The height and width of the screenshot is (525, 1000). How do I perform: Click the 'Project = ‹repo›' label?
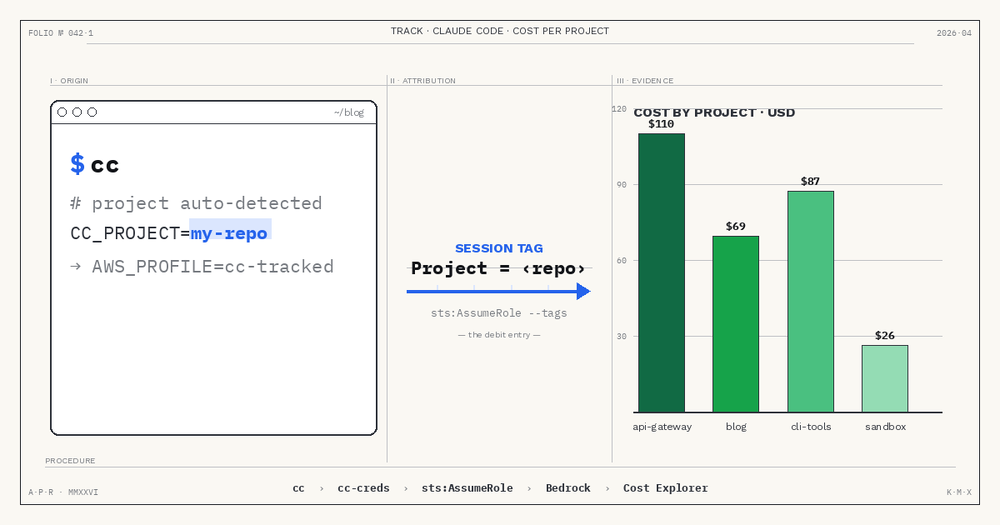click(498, 269)
